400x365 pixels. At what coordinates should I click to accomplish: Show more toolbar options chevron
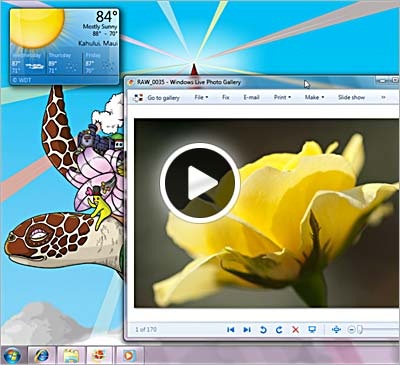tap(383, 97)
